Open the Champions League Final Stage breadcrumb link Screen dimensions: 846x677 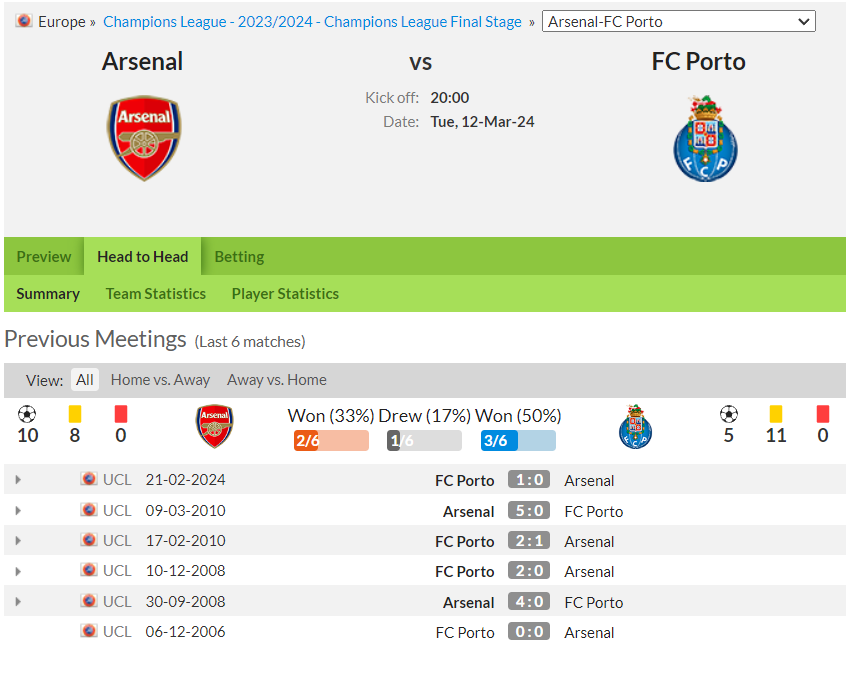click(312, 22)
